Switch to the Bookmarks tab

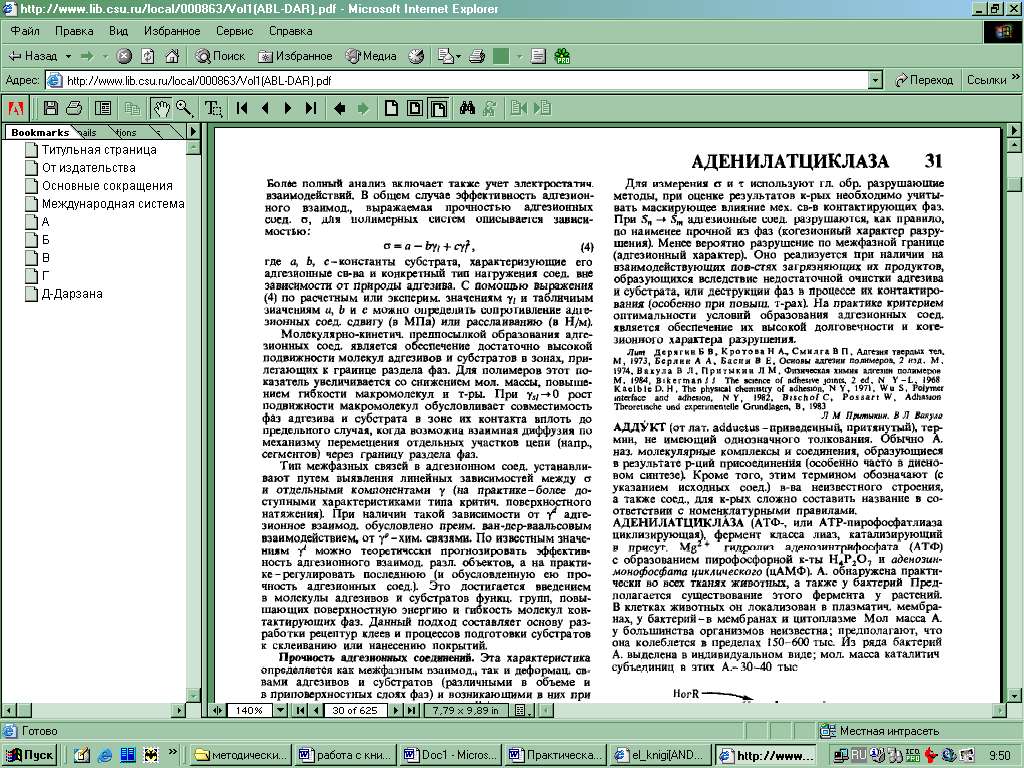point(40,133)
